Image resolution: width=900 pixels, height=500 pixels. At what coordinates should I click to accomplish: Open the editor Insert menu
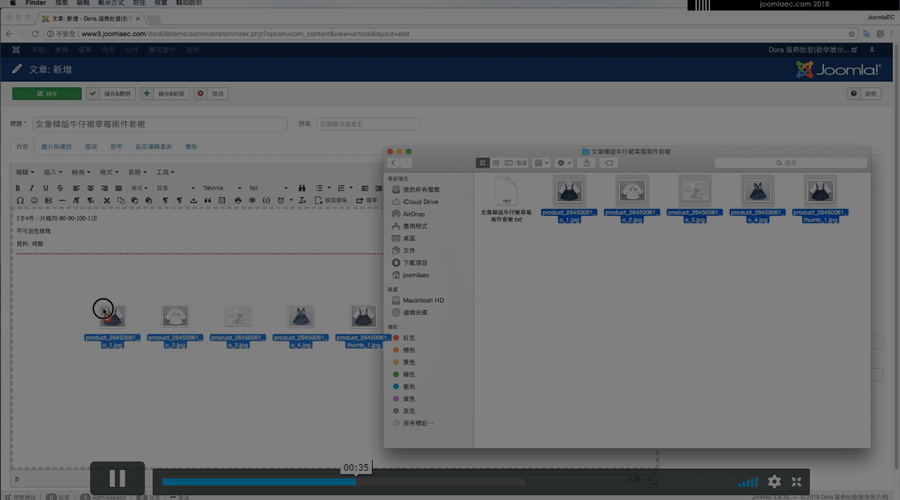(51, 172)
